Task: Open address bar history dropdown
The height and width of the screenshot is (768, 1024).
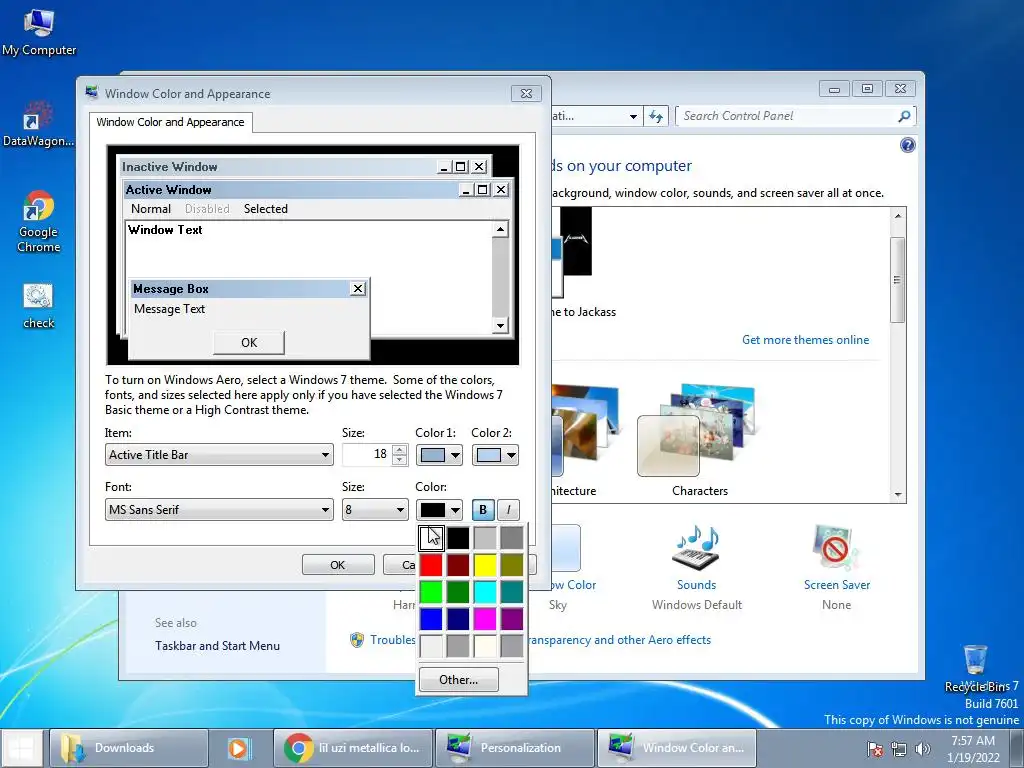Action: click(633, 116)
